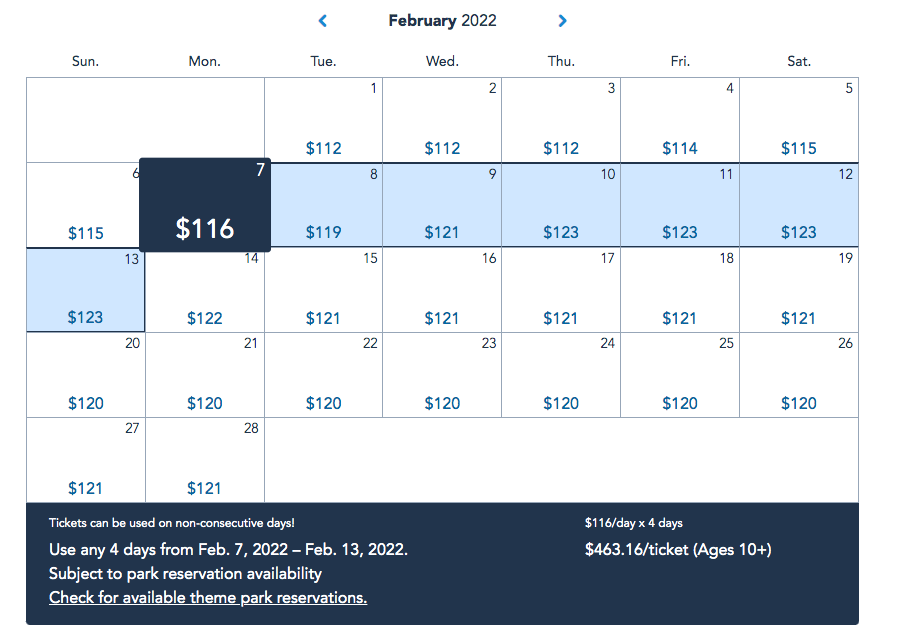Pick February 16 date cell
This screenshot has width=907, height=636.
click(x=442, y=290)
